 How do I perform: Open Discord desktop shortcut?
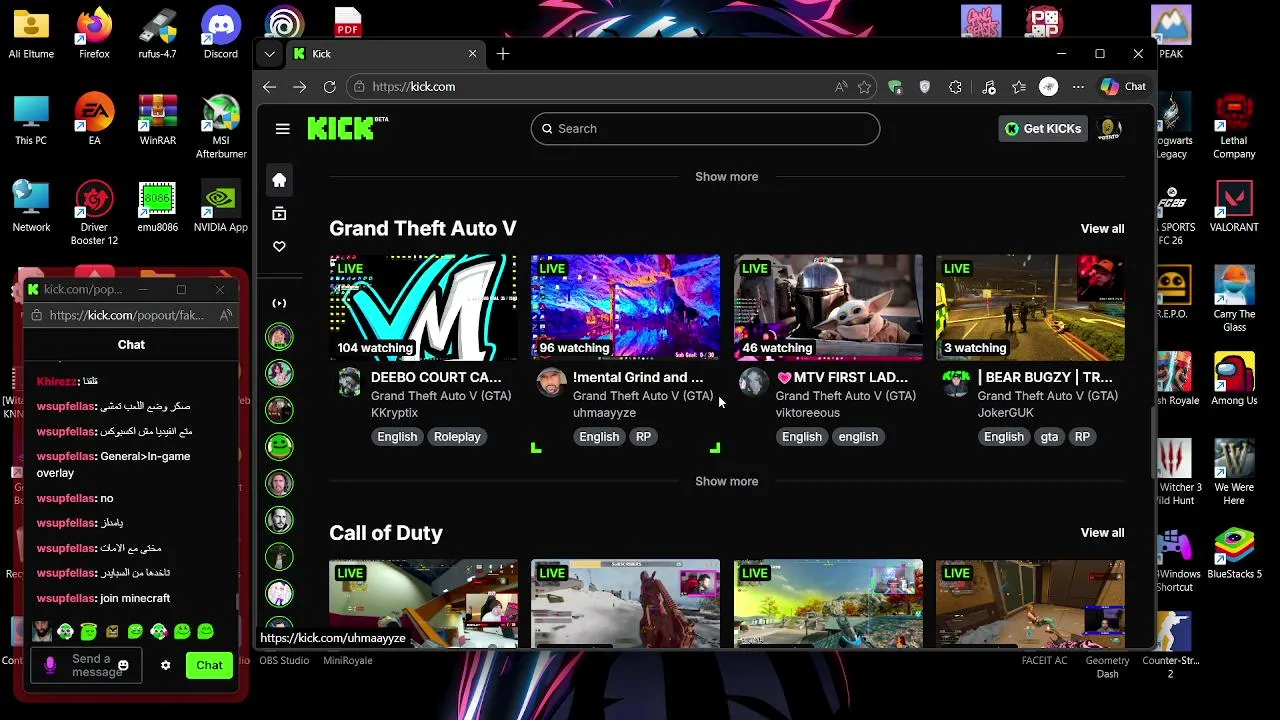221,33
